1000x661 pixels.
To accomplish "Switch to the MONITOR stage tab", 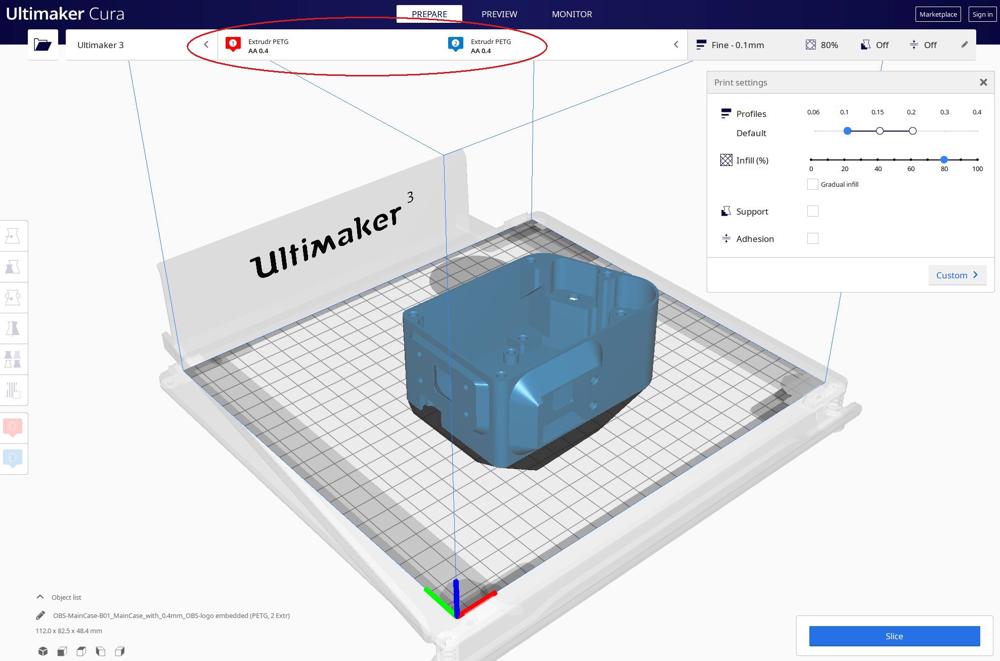I will pyautogui.click(x=572, y=14).
